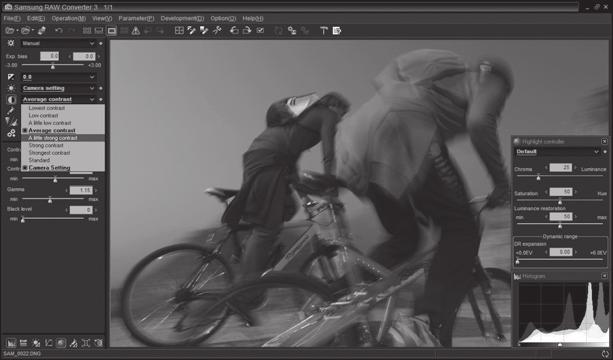The image size is (613, 360).
Task: Open the Default preset dropdown in Highlight controller
Action: coord(557,152)
